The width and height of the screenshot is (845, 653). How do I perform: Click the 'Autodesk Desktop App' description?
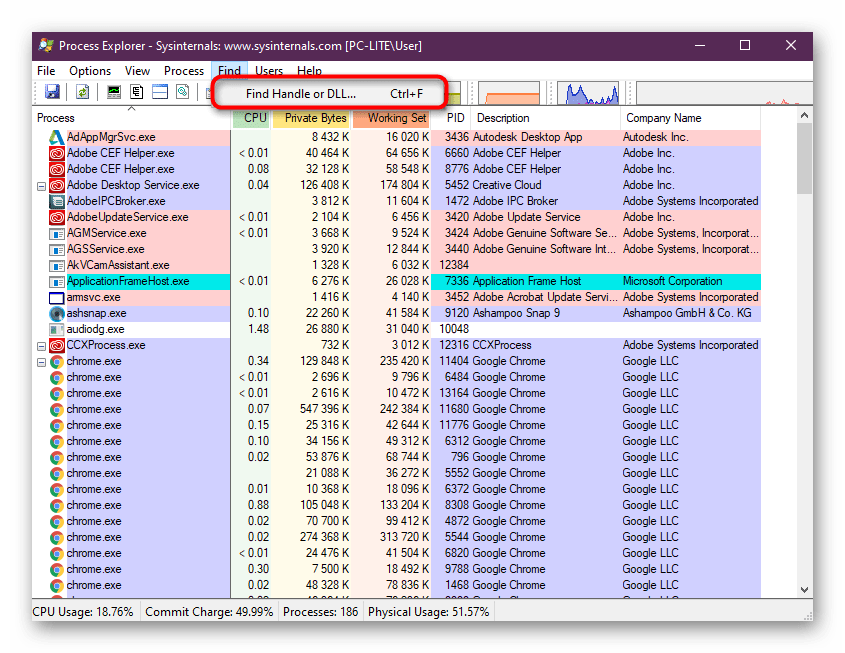tap(528, 137)
